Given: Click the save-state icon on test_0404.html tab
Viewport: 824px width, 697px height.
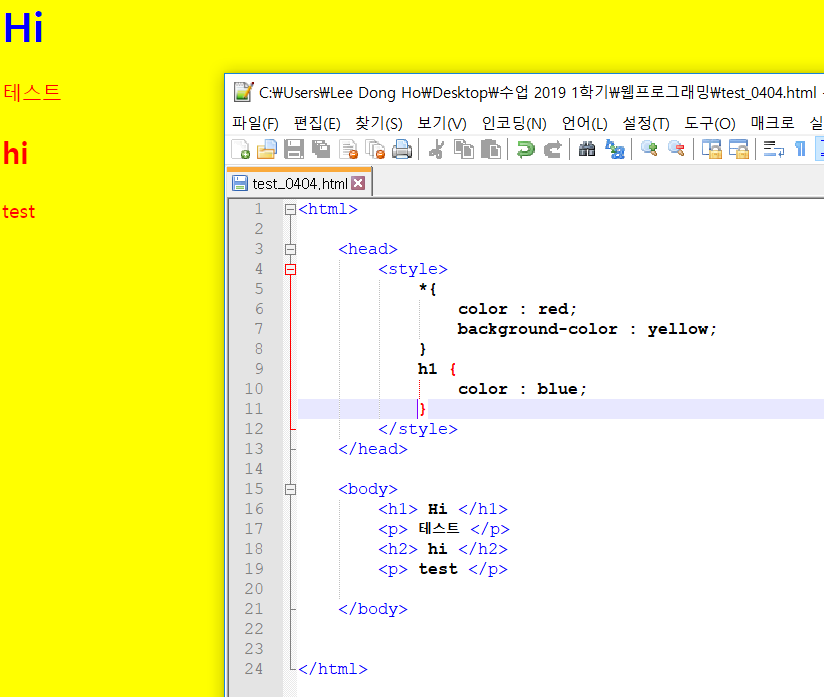Looking at the screenshot, I should [240, 183].
